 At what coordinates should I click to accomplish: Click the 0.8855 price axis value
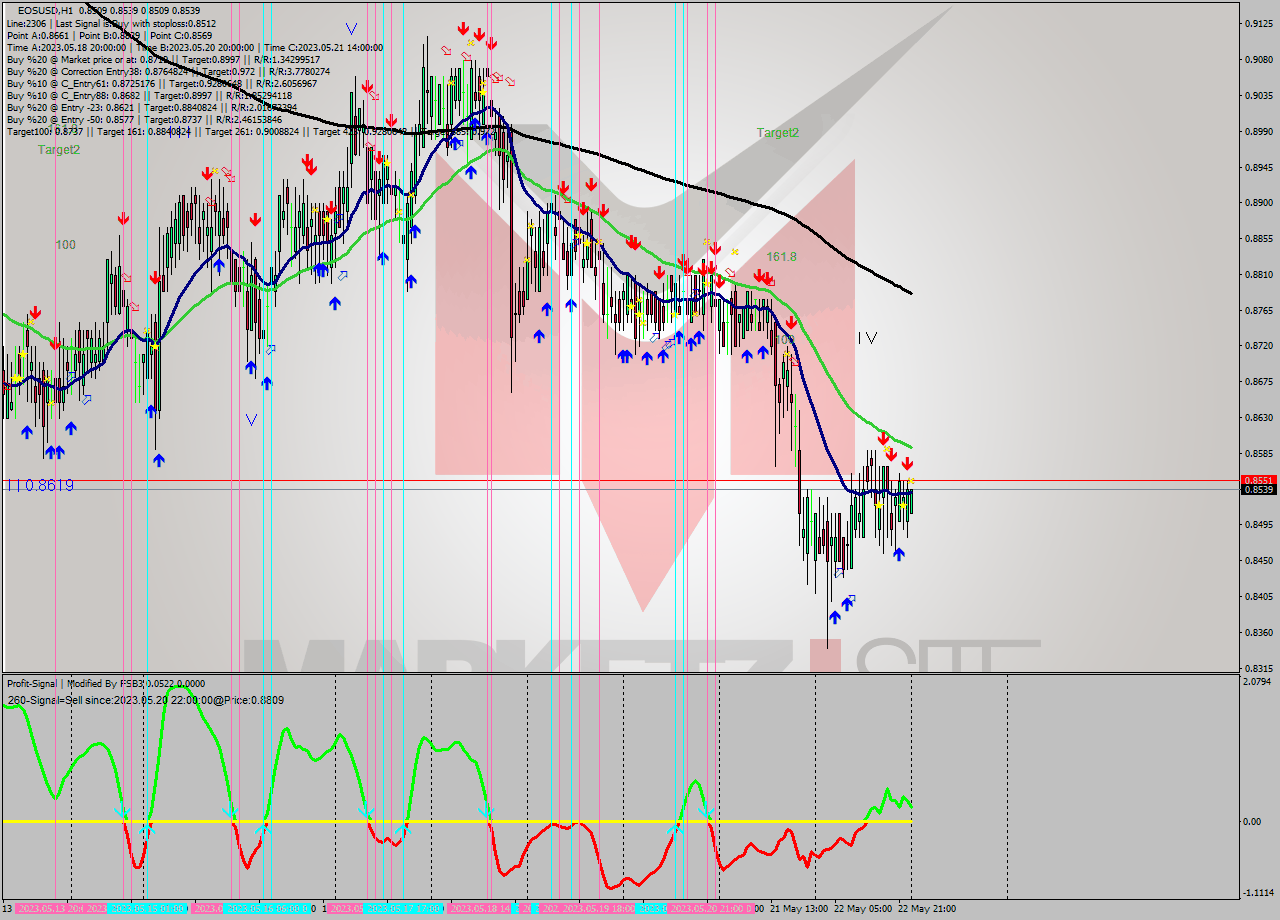click(1258, 238)
